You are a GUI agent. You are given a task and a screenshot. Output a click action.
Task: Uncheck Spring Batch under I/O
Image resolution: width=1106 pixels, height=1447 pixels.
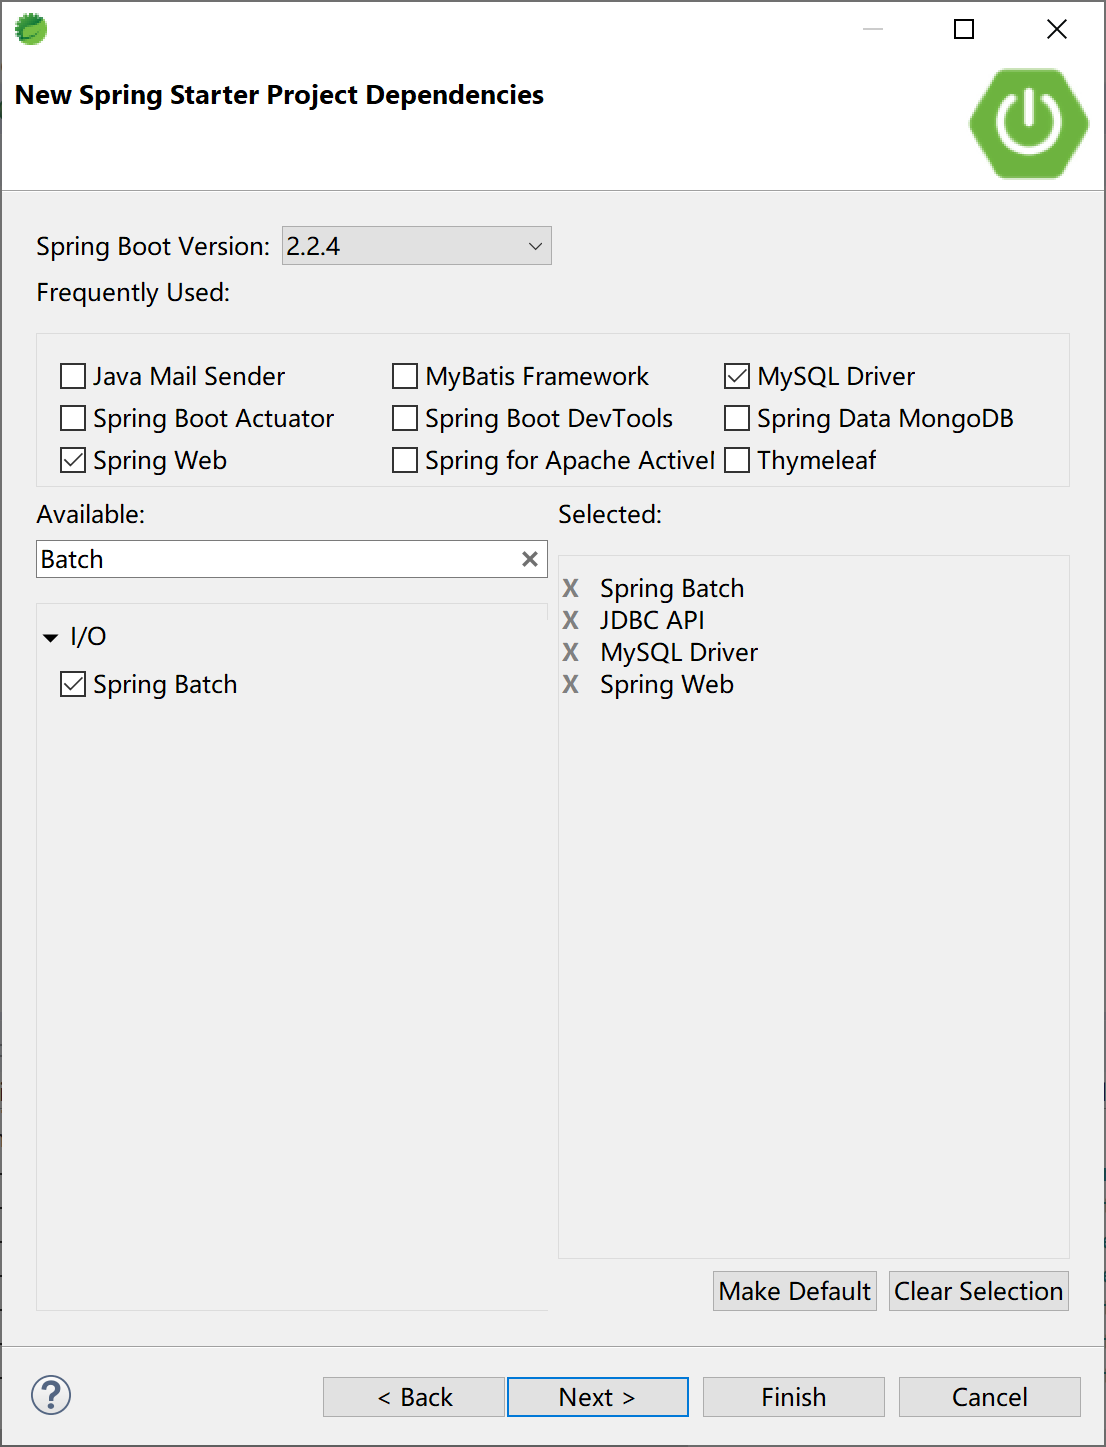tap(73, 684)
